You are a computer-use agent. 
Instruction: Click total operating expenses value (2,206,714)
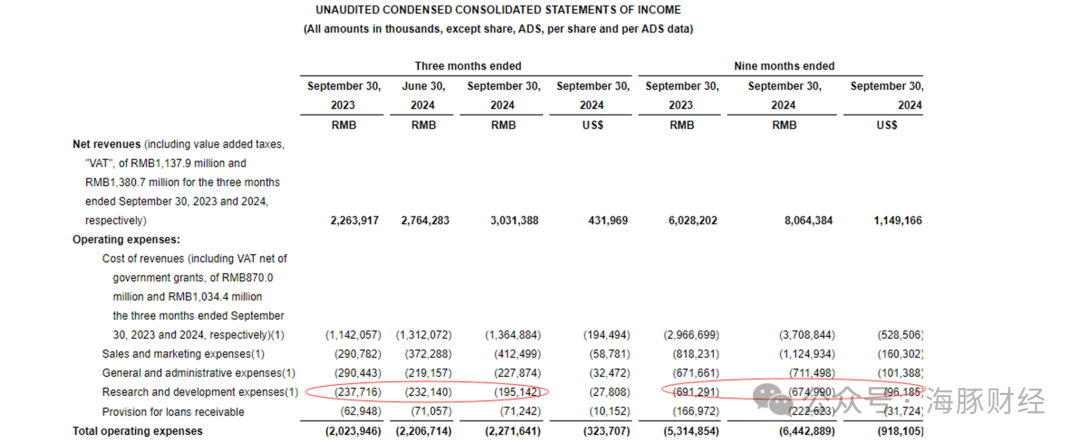point(424,431)
